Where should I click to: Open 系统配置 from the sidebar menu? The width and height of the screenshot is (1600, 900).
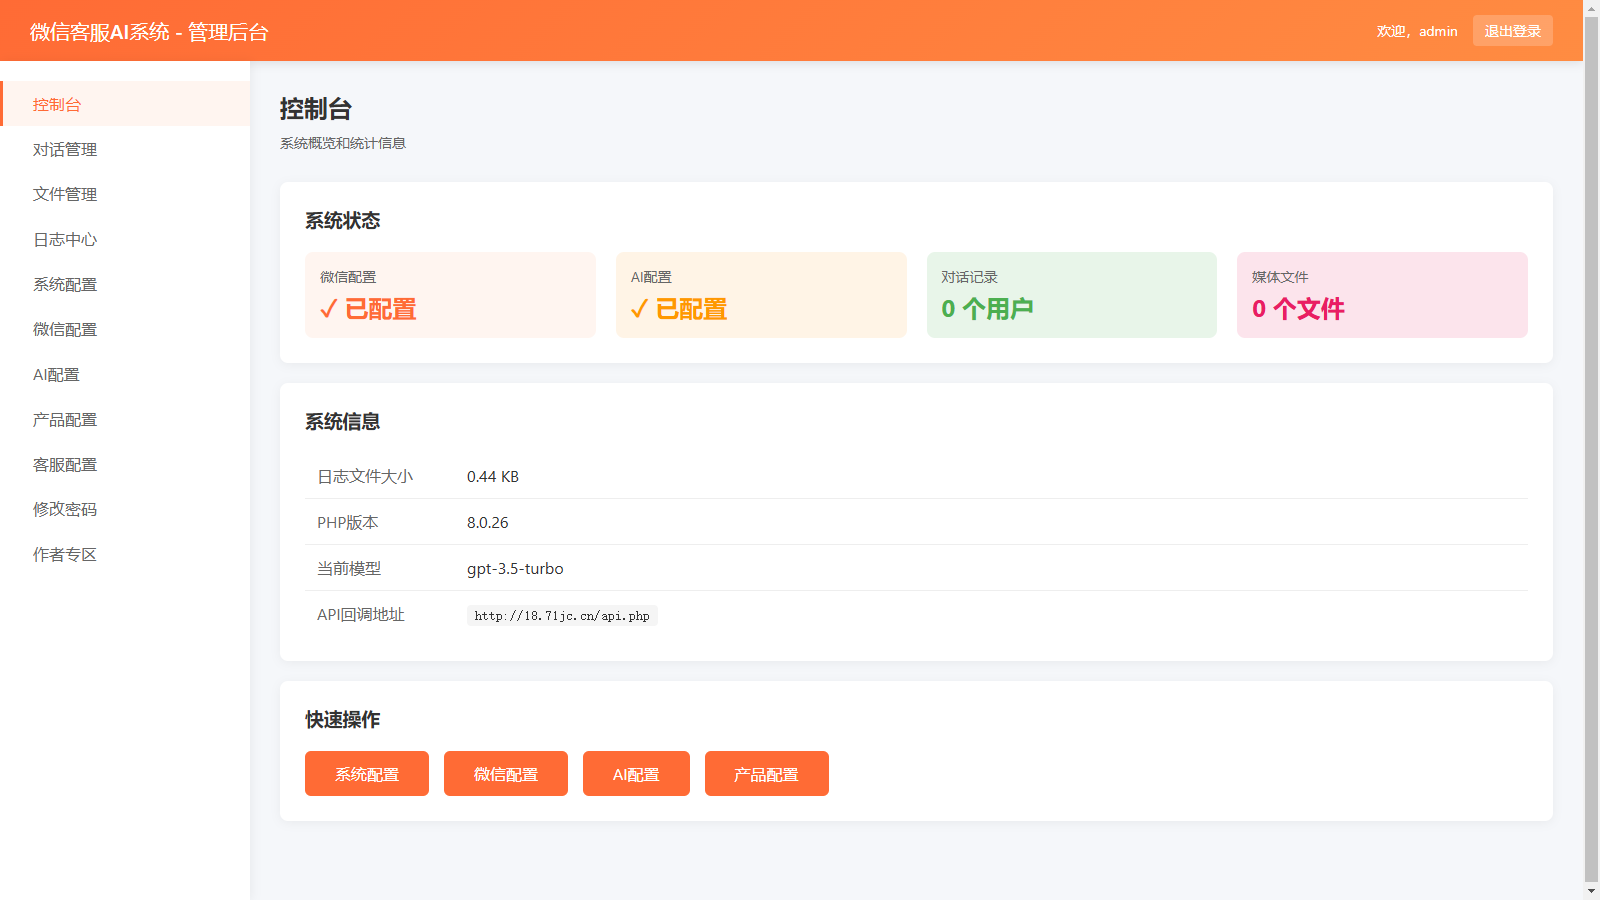pos(65,285)
